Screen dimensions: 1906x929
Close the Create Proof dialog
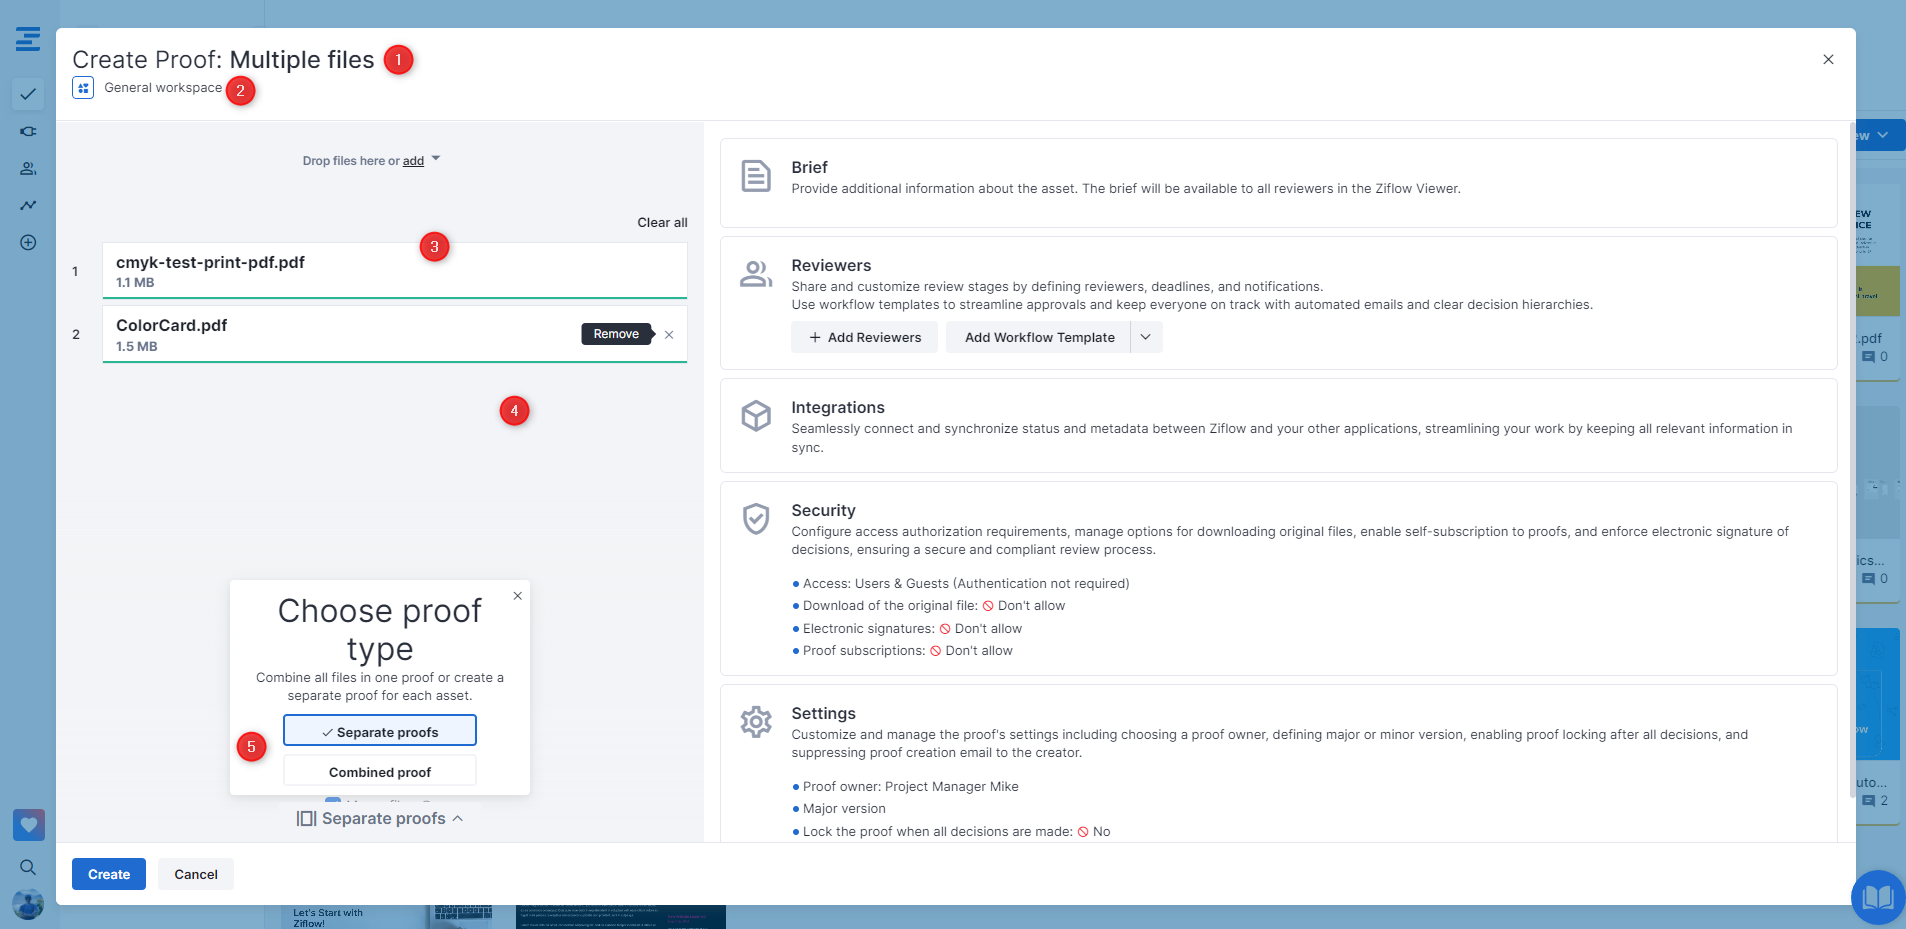[x=1828, y=60]
